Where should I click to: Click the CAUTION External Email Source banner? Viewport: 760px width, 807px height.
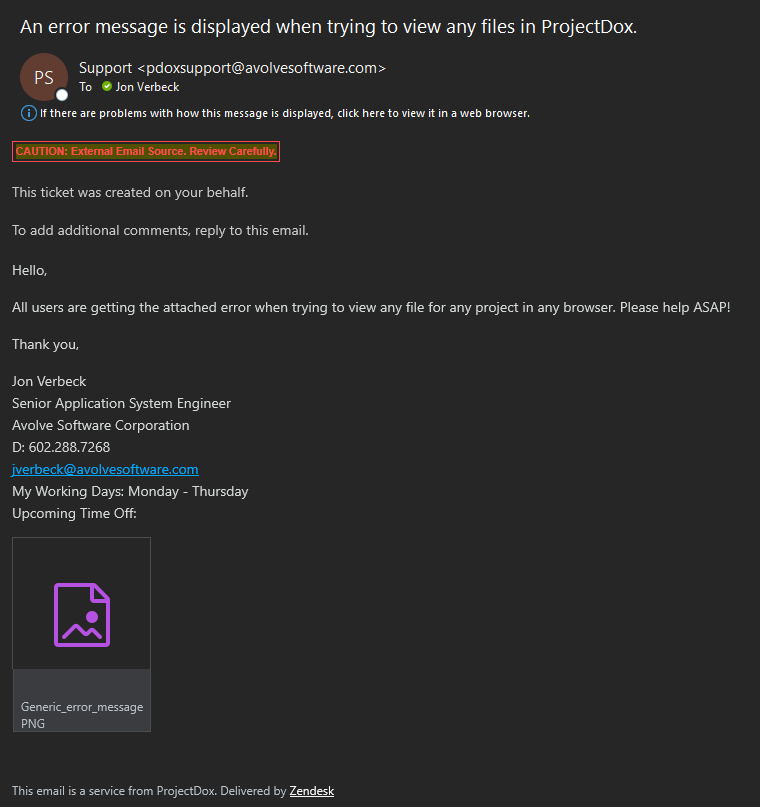146,151
